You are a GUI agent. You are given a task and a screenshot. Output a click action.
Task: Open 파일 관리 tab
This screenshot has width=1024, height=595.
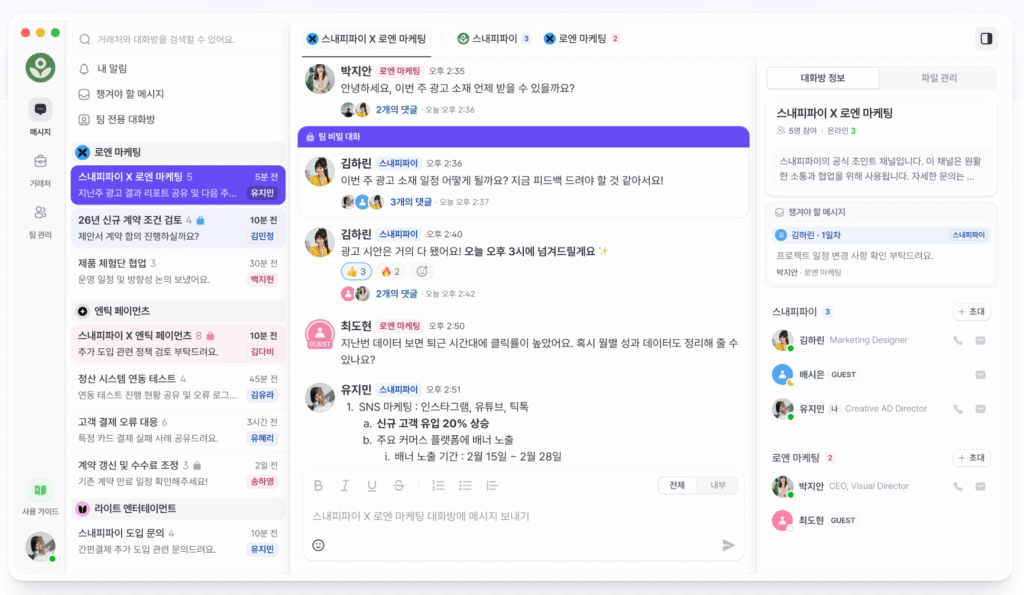pos(938,78)
